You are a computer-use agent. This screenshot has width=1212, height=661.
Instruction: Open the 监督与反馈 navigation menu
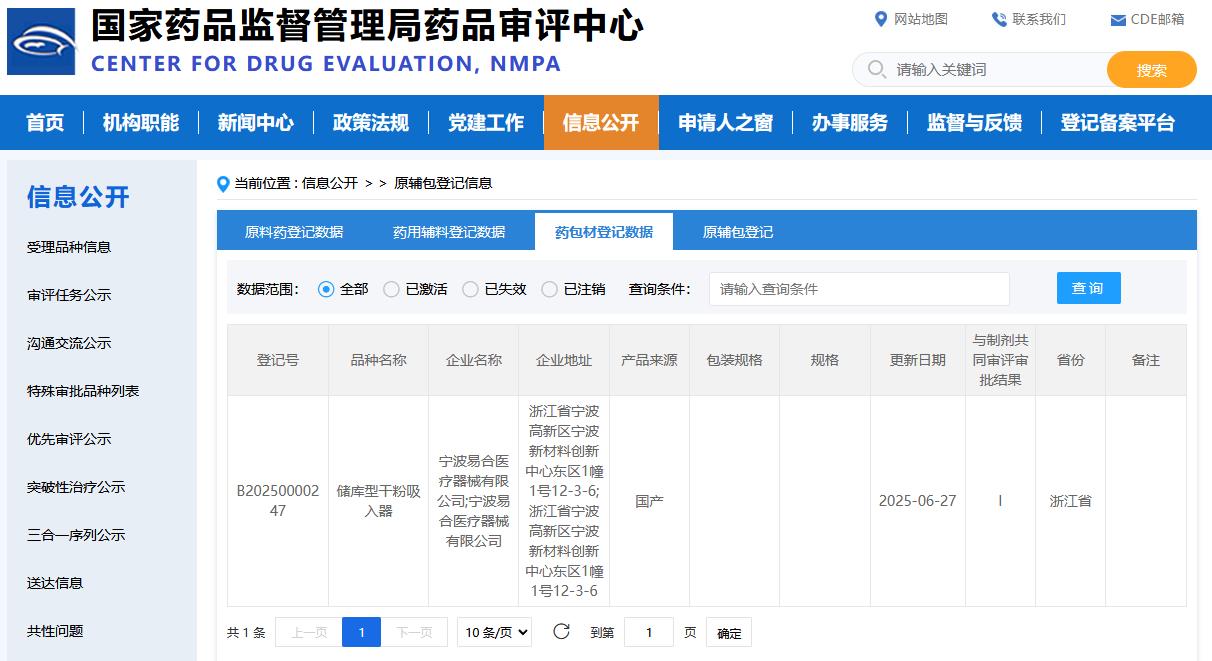pos(975,122)
